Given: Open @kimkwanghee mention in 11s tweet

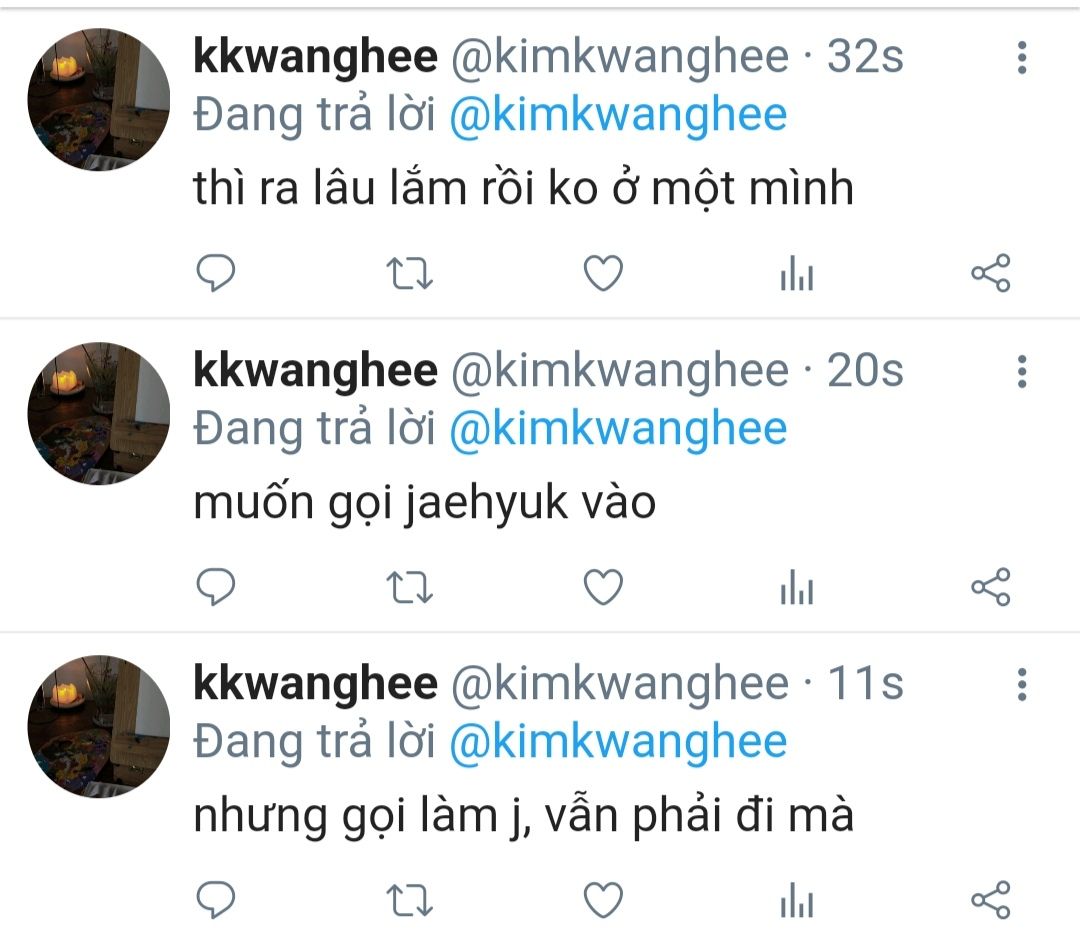Looking at the screenshot, I should [x=618, y=742].
